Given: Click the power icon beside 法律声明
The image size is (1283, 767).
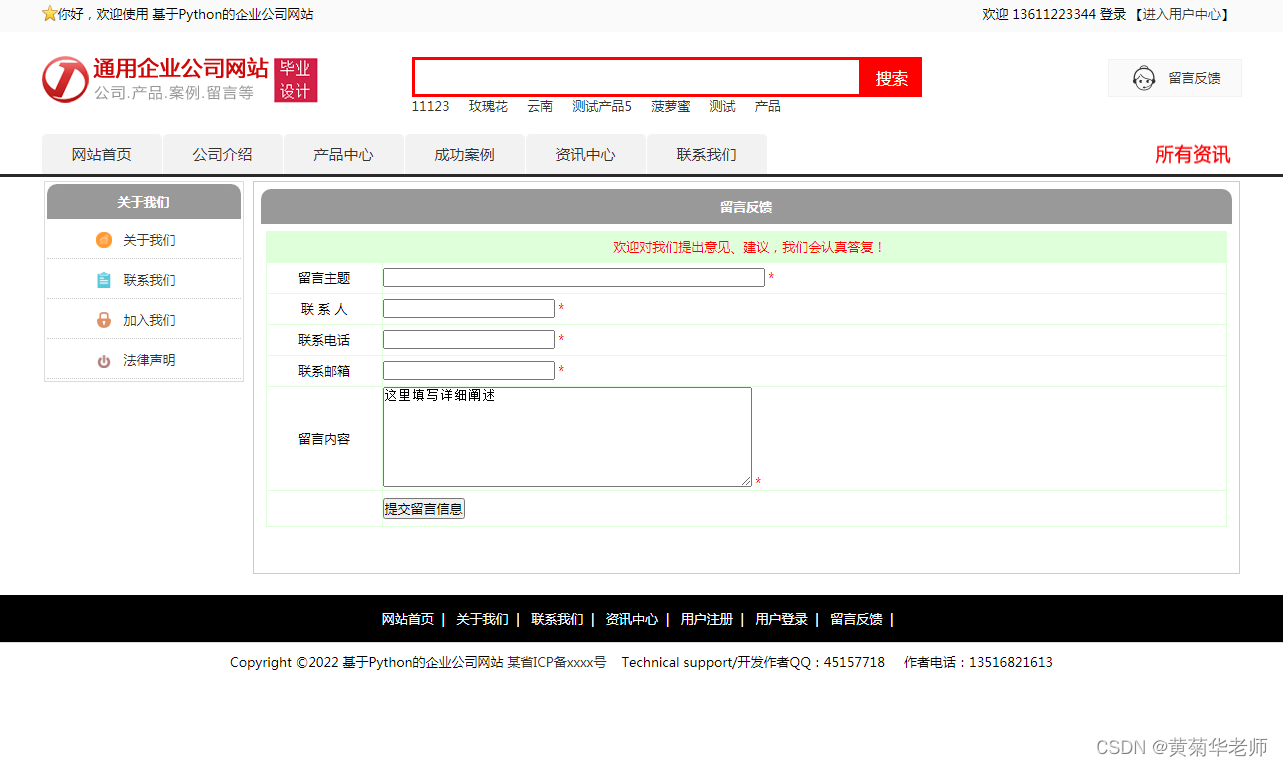Looking at the screenshot, I should [104, 360].
